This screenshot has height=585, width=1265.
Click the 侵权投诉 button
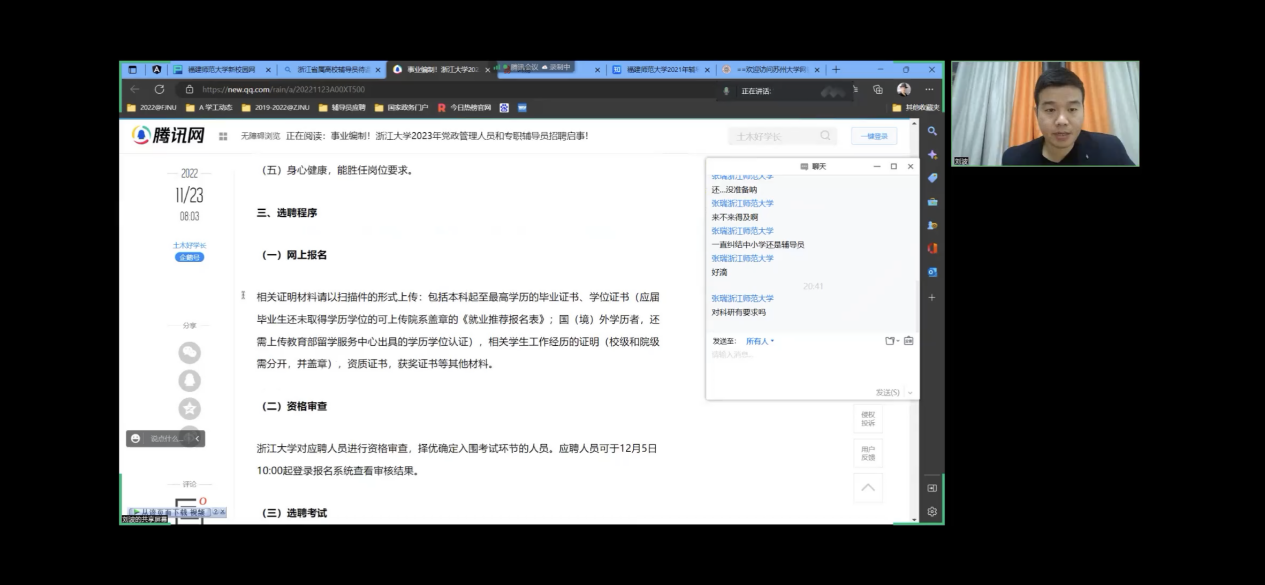(867, 419)
